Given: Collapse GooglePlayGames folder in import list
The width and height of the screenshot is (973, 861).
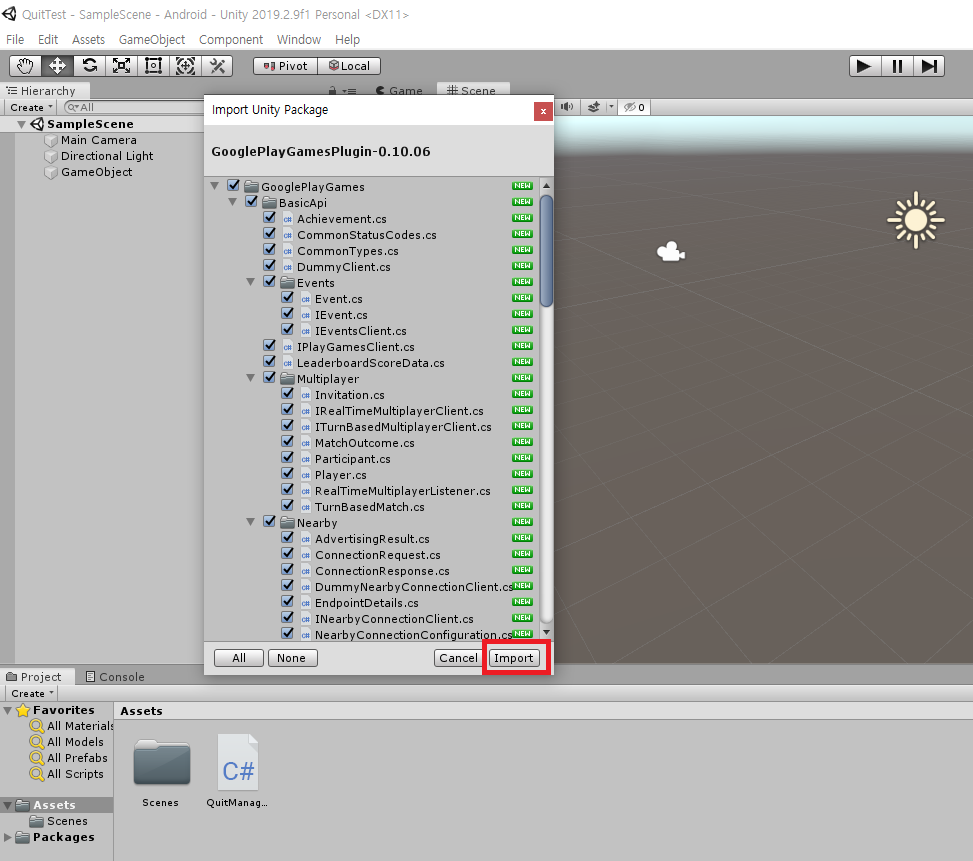Looking at the screenshot, I should click(215, 186).
